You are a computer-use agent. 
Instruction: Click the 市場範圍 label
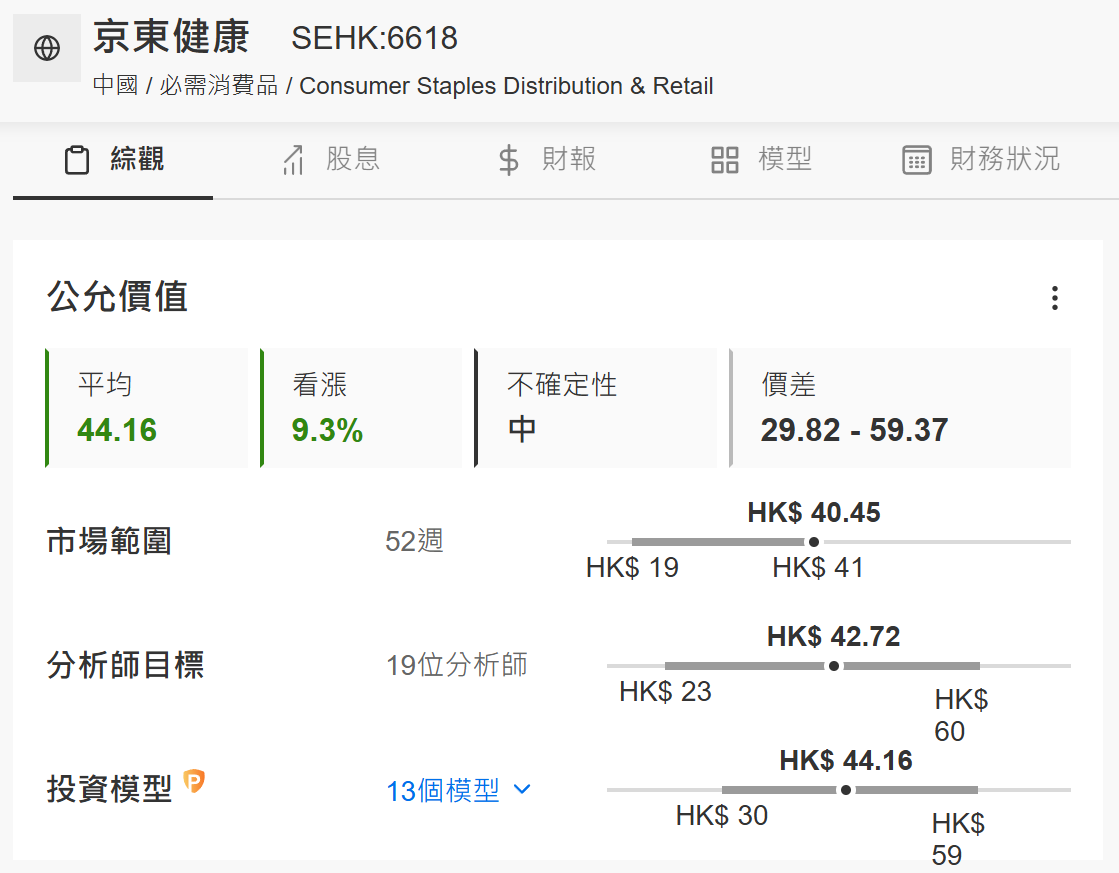point(109,541)
